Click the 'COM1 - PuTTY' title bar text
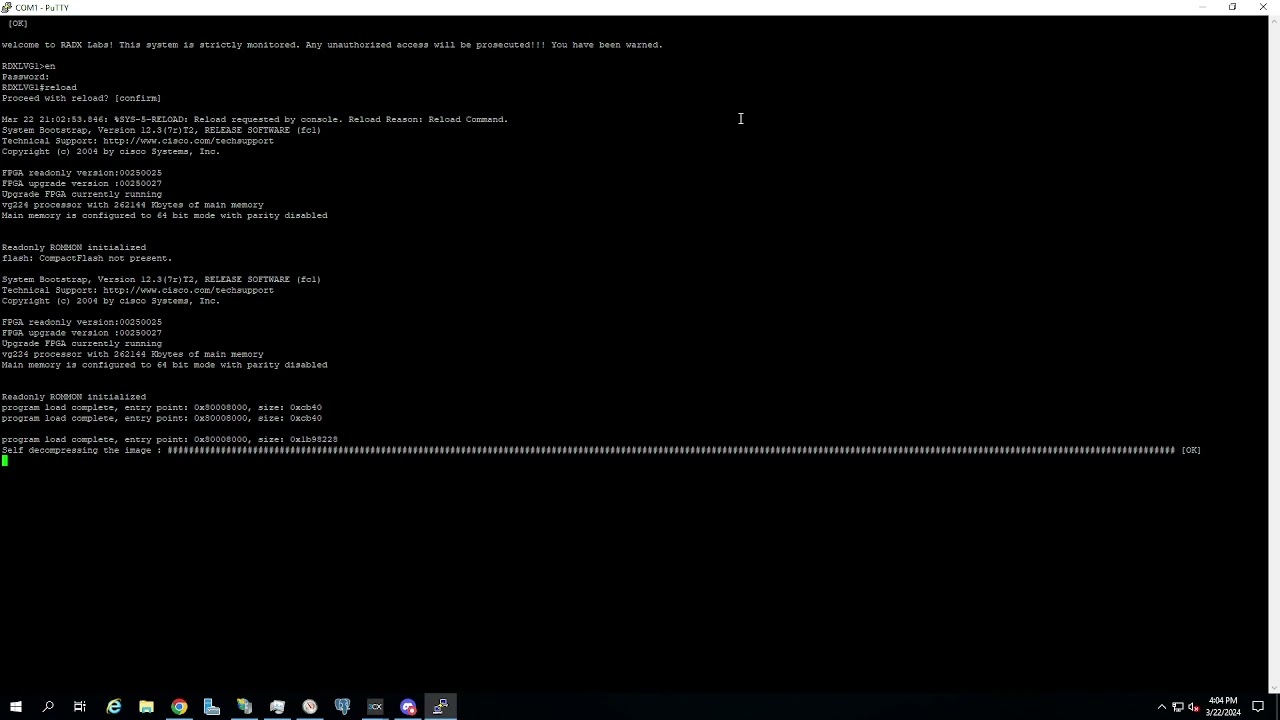The image size is (1280, 720). 42,7
